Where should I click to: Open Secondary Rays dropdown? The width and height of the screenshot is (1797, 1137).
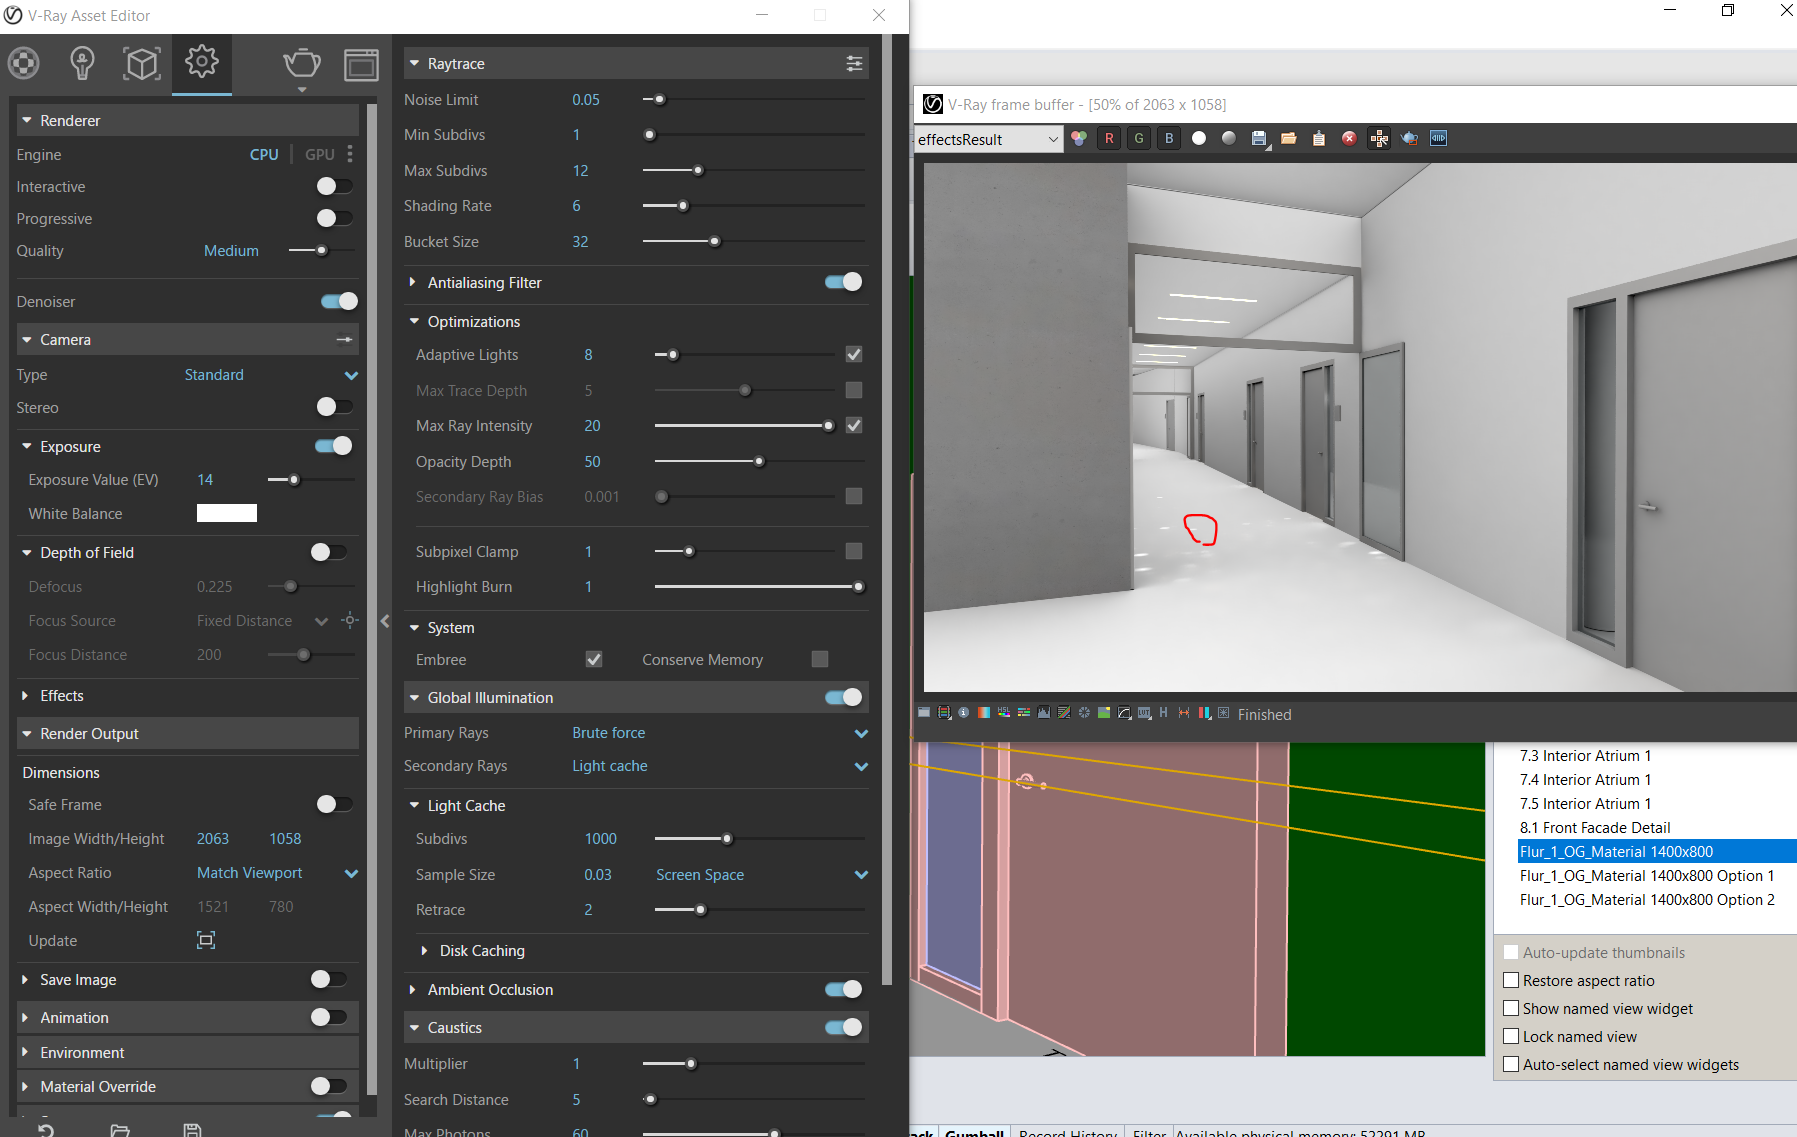tap(720, 766)
